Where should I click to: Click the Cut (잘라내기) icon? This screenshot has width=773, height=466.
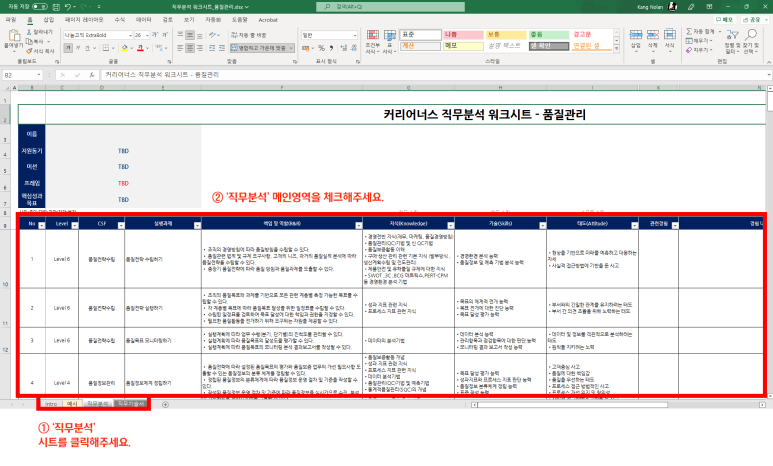(29, 32)
